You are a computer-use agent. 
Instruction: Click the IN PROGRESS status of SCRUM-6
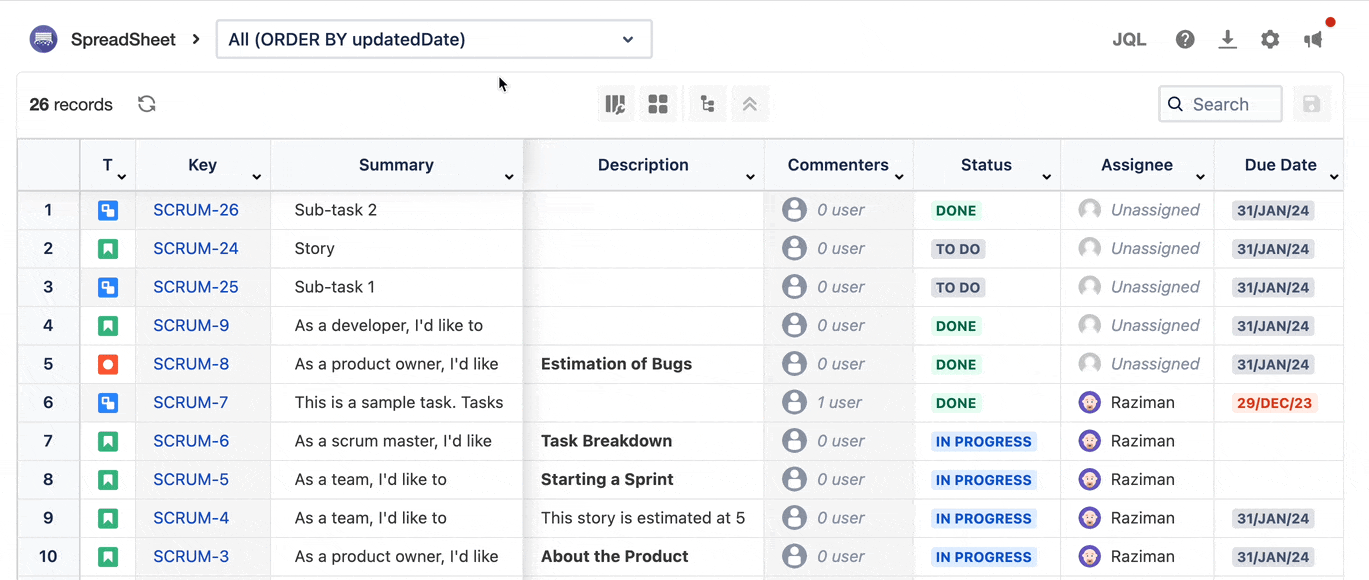click(x=983, y=442)
